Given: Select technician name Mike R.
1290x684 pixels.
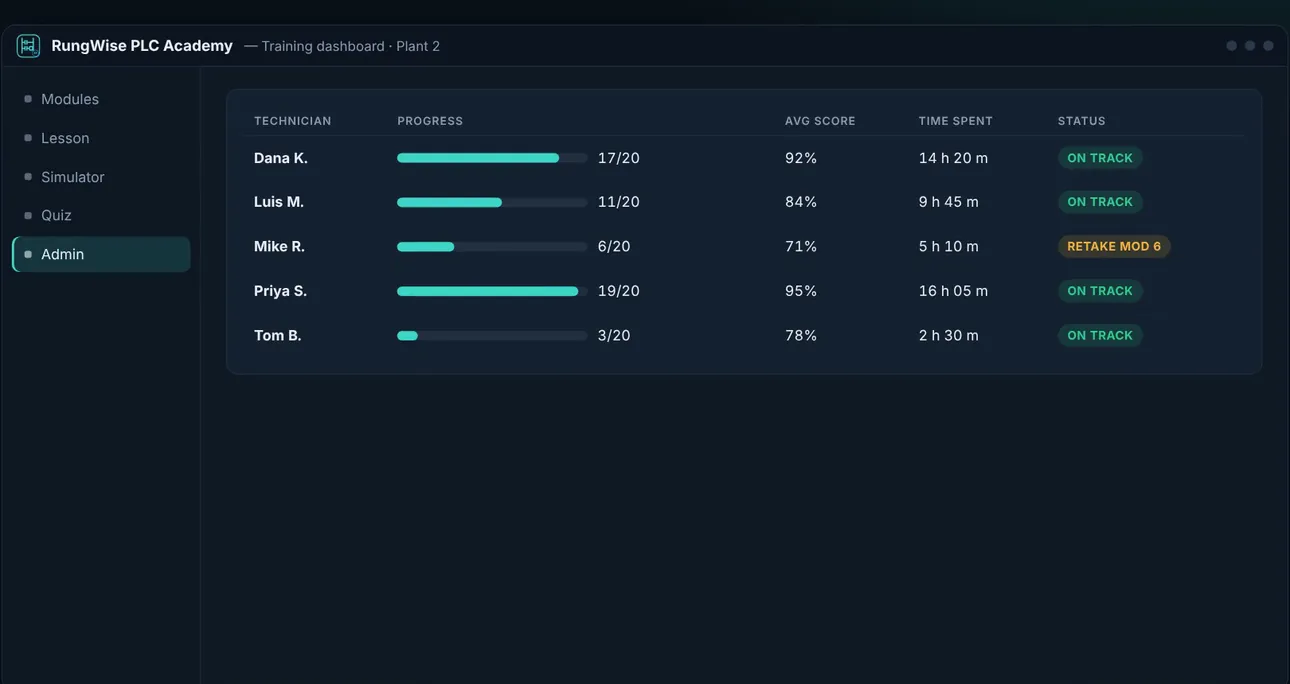Looking at the screenshot, I should point(279,246).
